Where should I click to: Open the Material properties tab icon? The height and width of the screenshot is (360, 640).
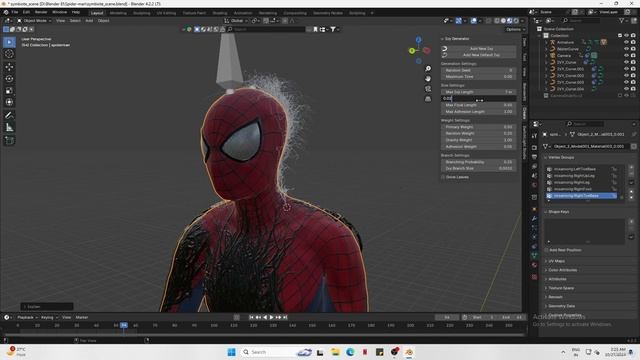coord(534,265)
